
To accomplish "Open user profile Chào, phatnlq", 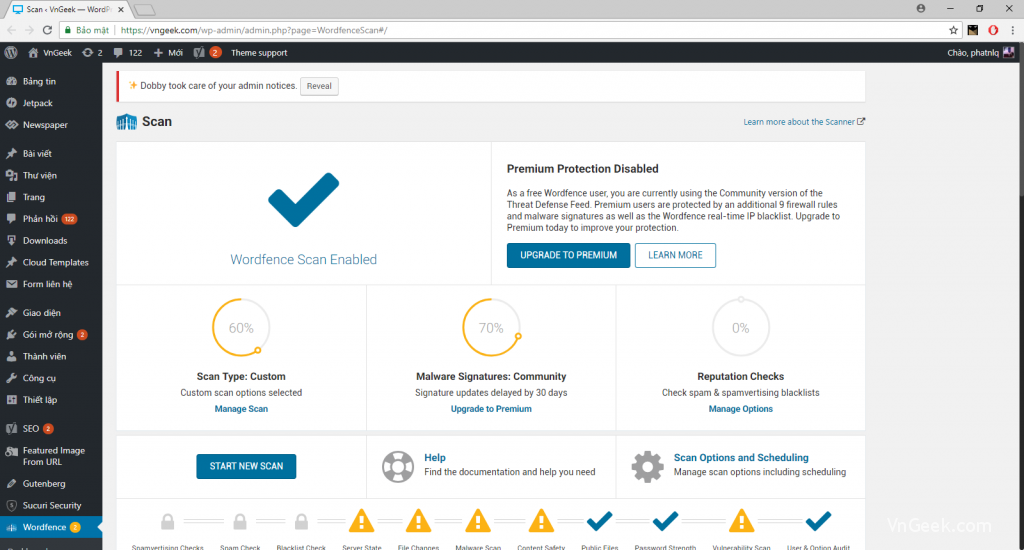I will click(981, 53).
